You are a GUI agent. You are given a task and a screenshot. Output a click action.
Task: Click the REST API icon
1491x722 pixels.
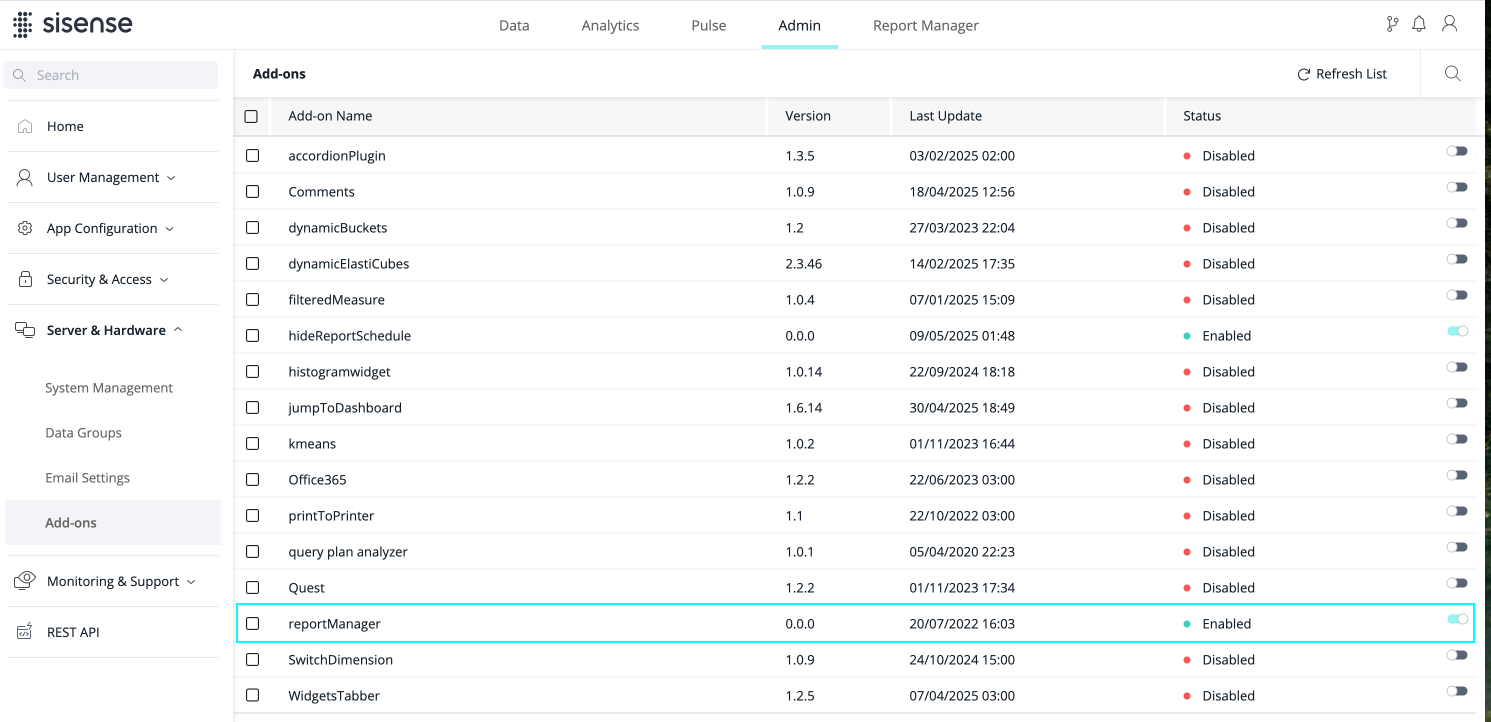[25, 632]
